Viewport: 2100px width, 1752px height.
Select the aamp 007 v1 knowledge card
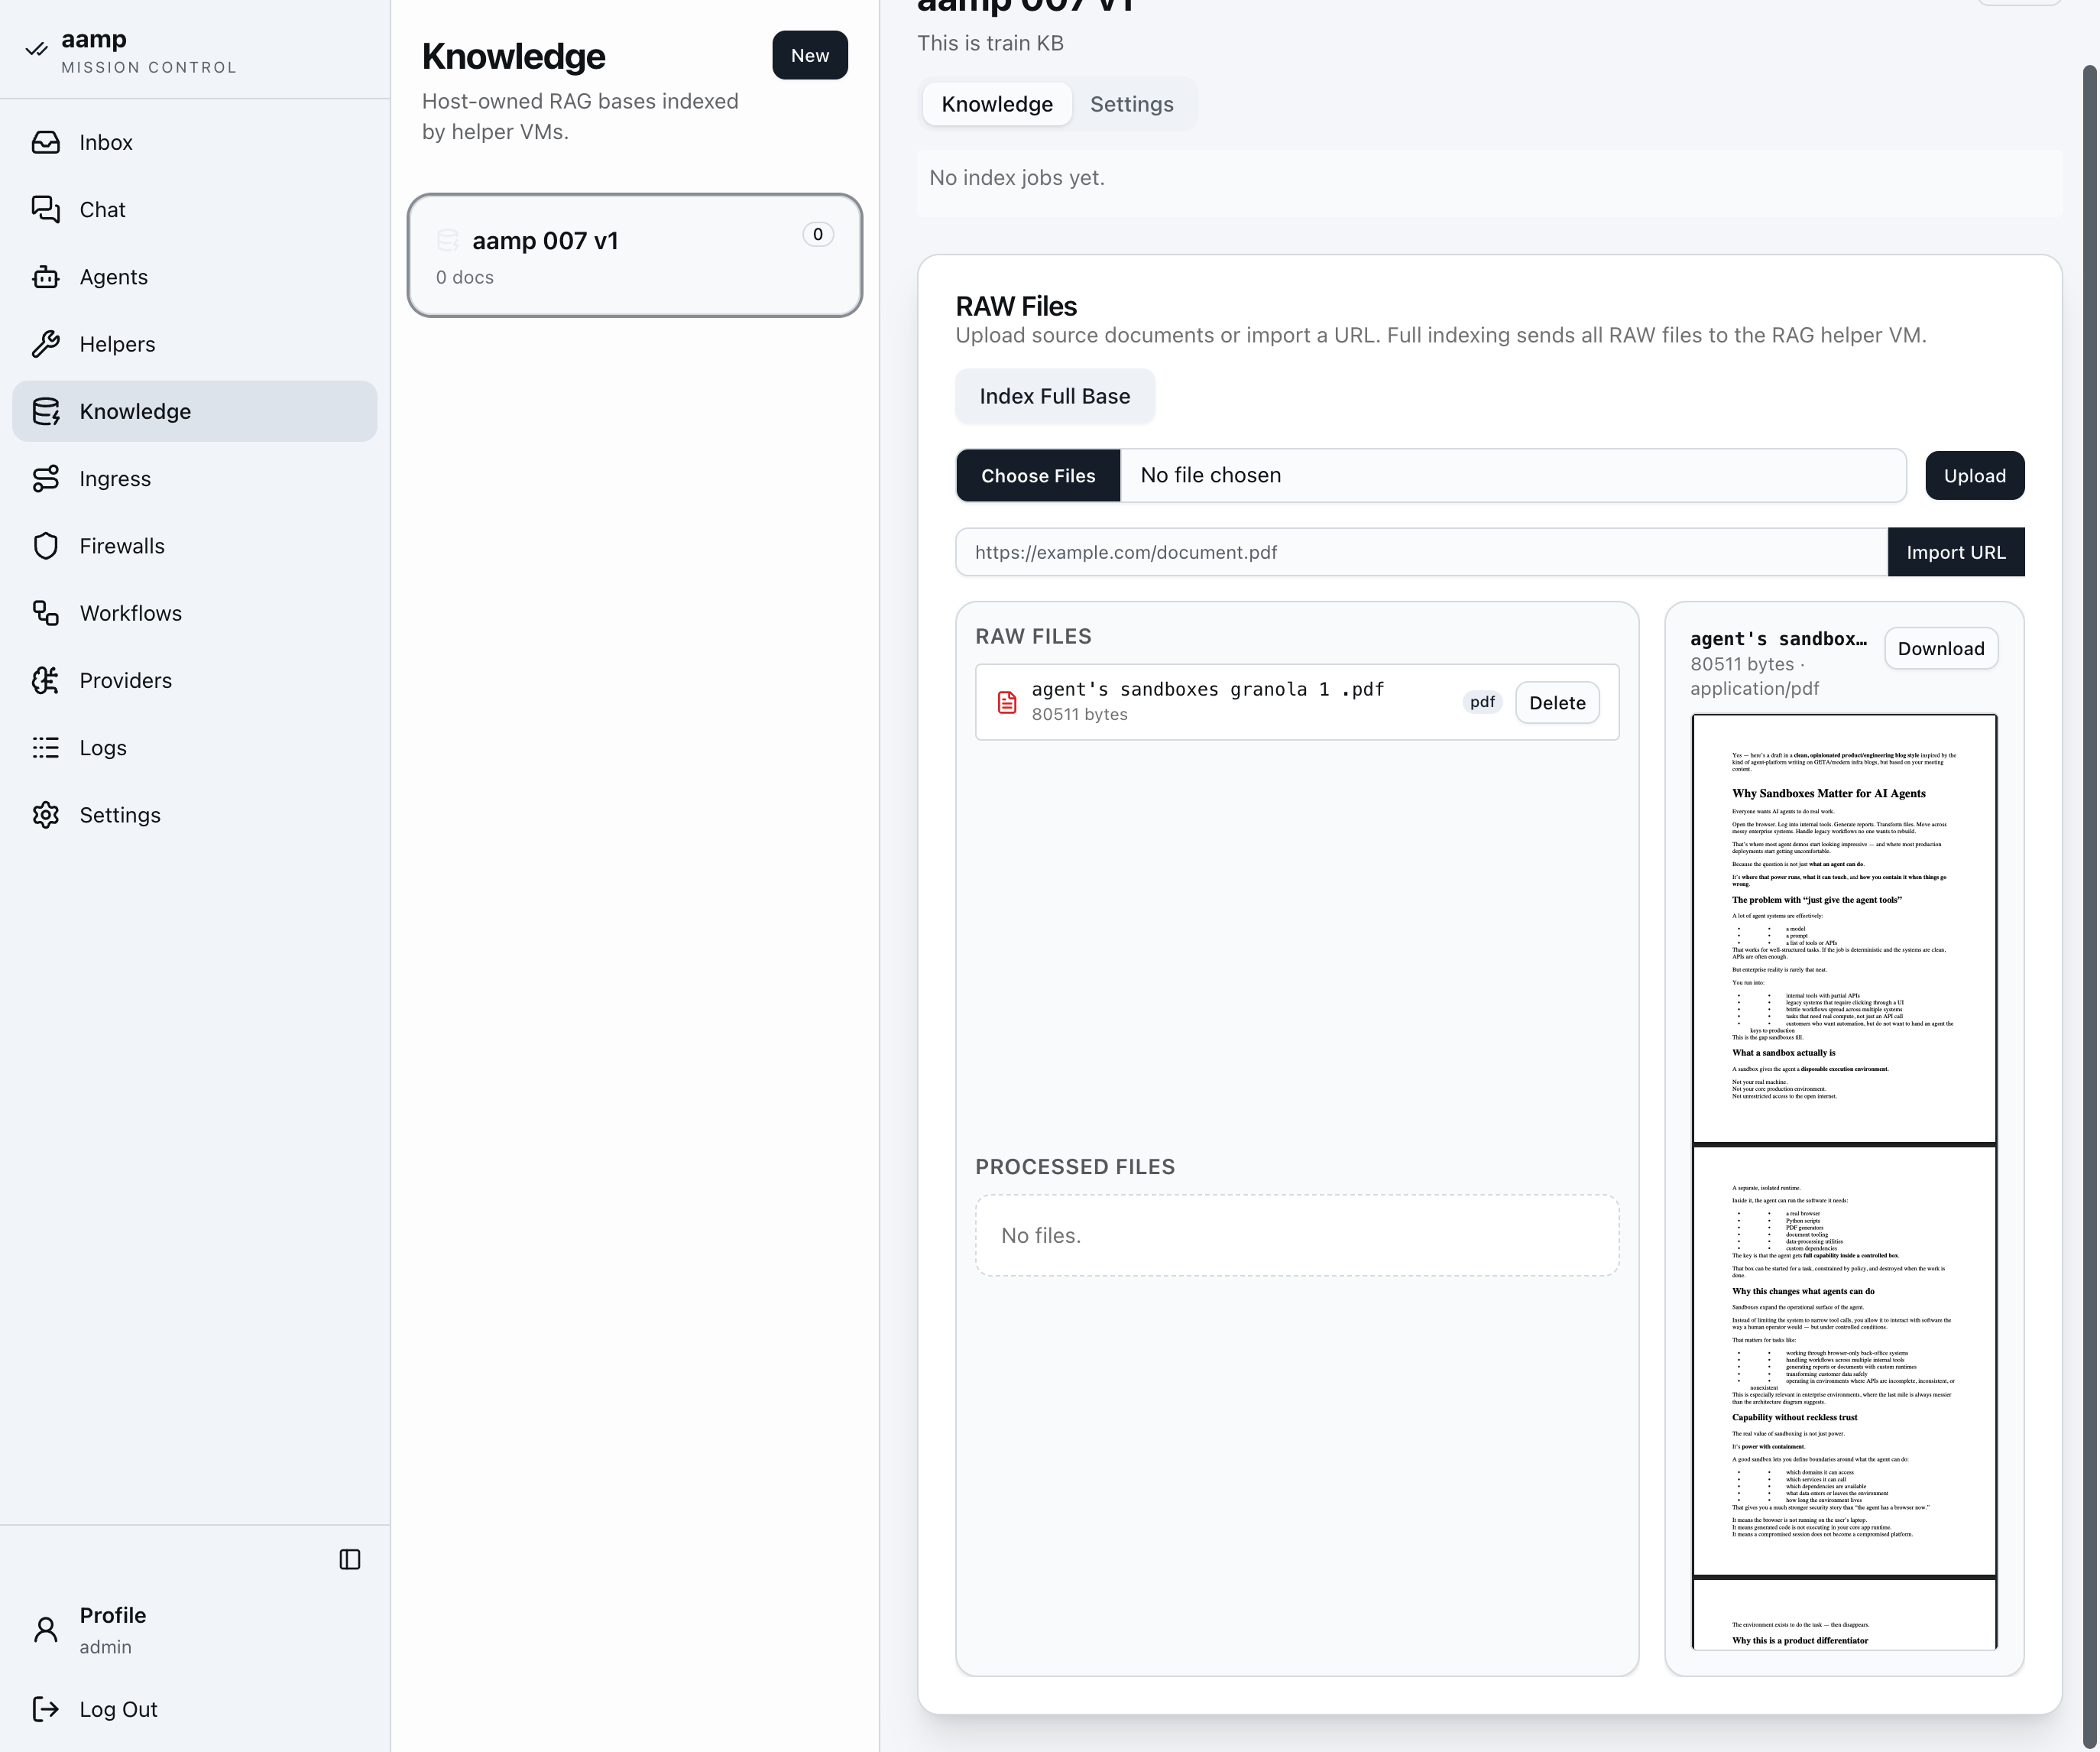(x=635, y=256)
